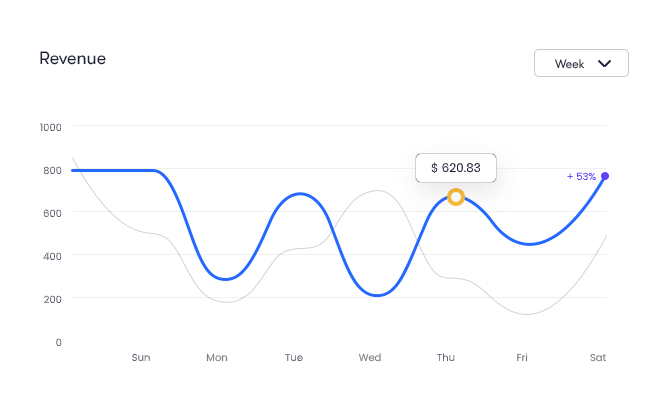Click the 400 value axis label
This screenshot has height=410, width=659.
(51, 256)
